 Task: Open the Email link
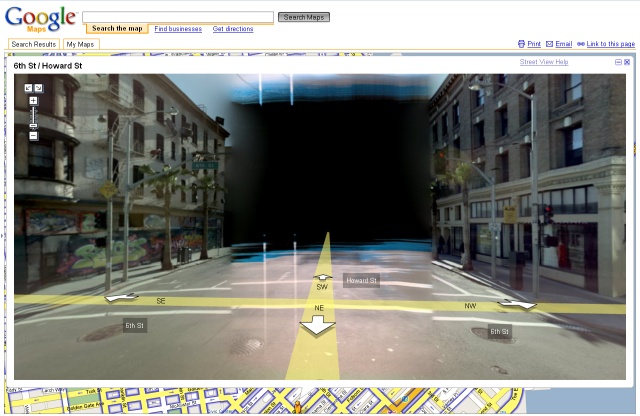(x=558, y=44)
